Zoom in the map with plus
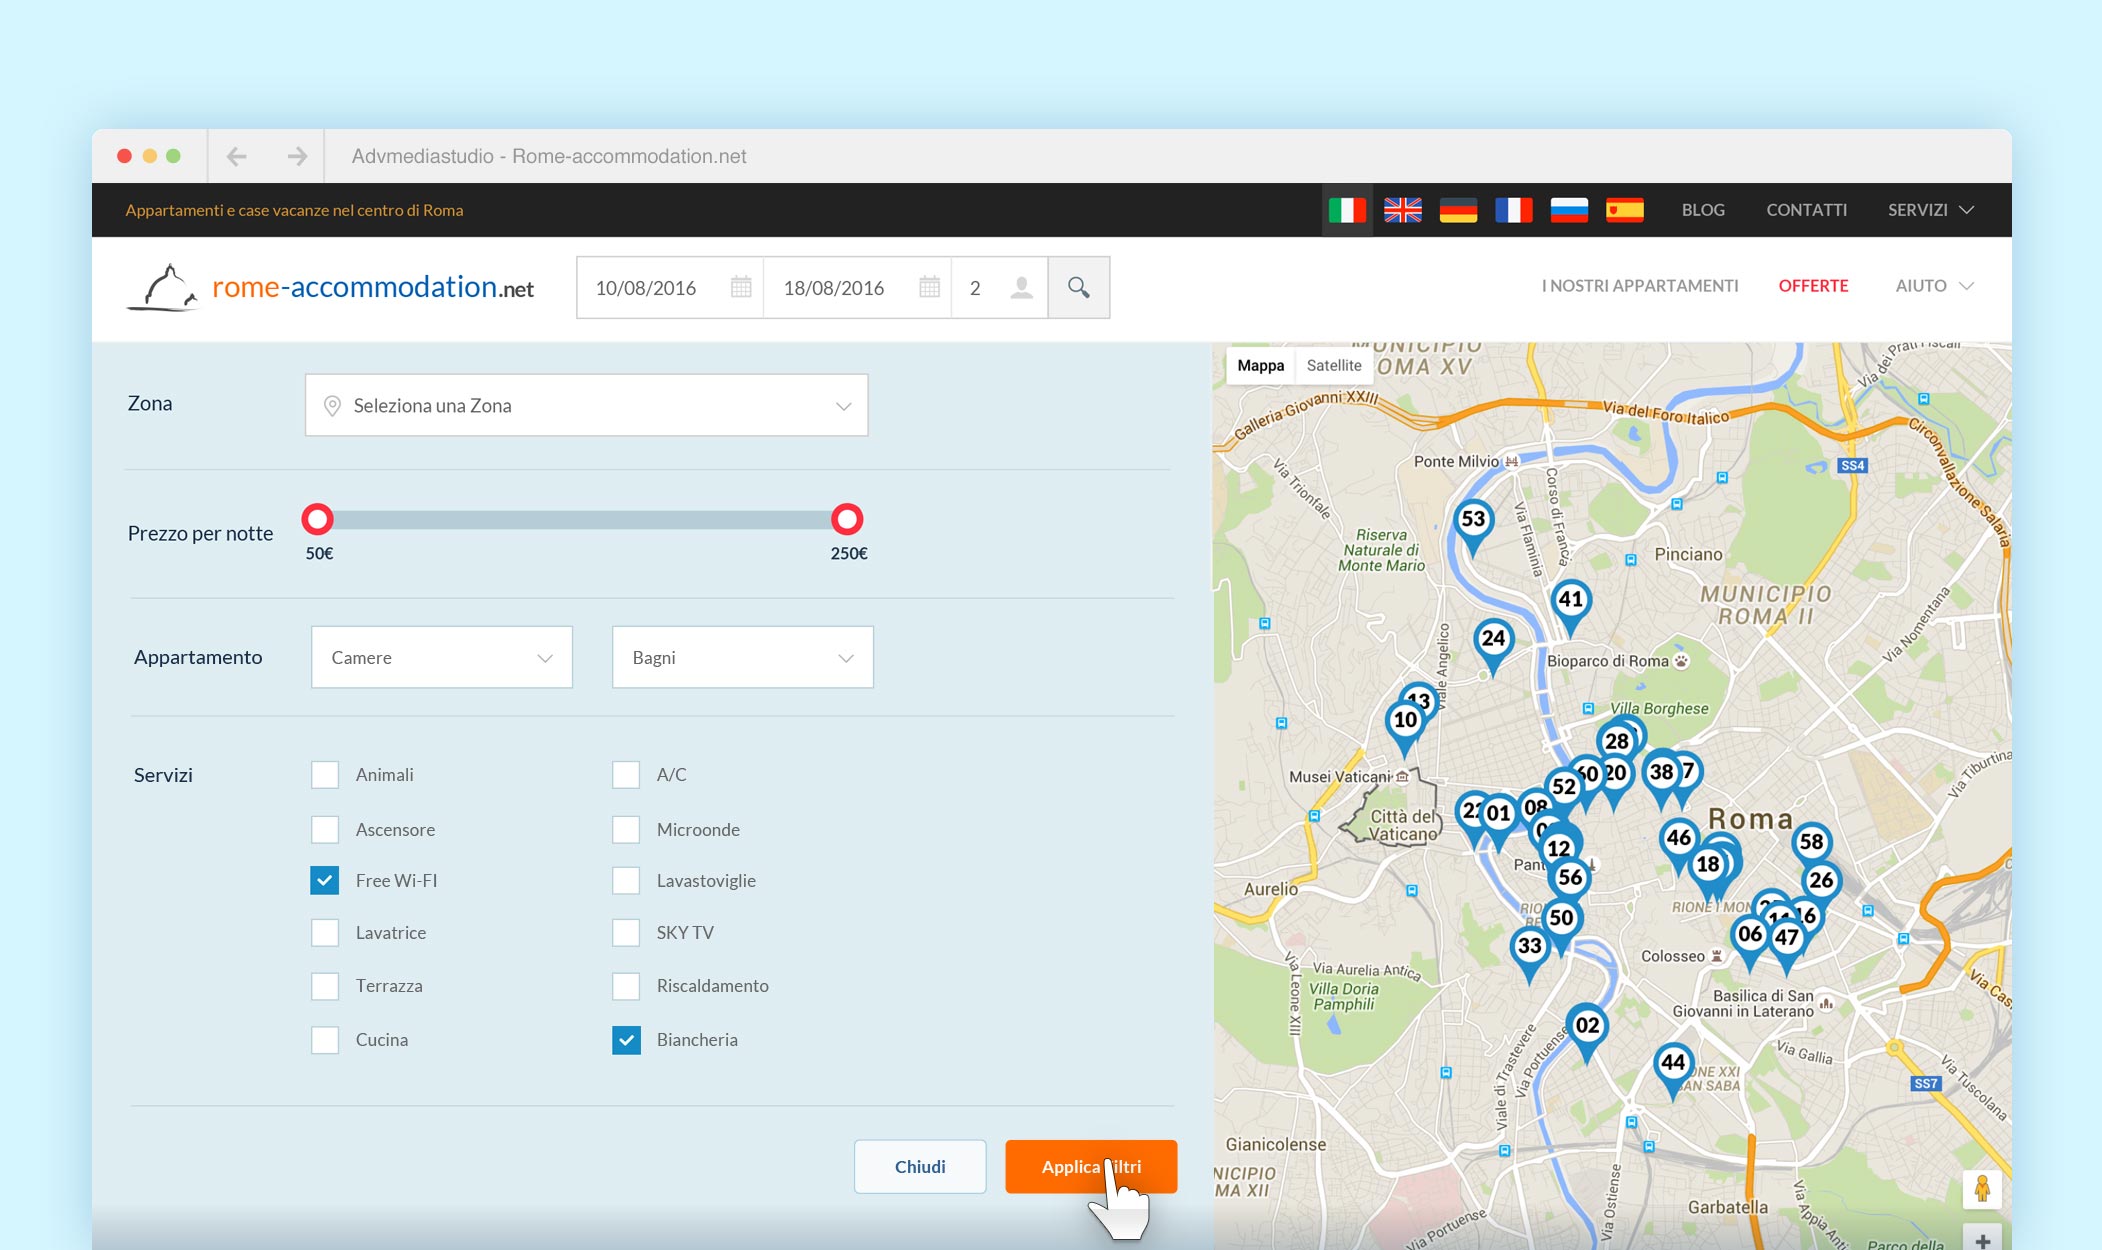The width and height of the screenshot is (2102, 1250). [1982, 1238]
